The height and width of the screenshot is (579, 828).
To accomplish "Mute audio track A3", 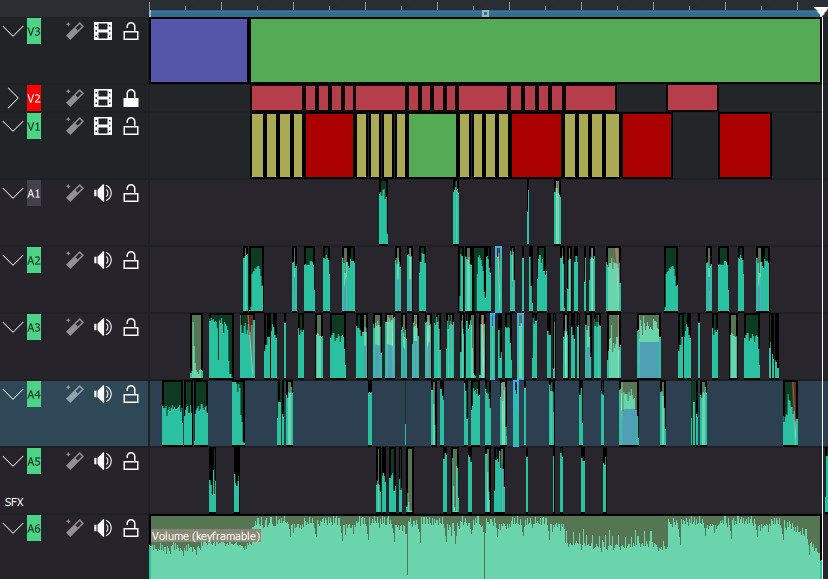I will coord(103,328).
